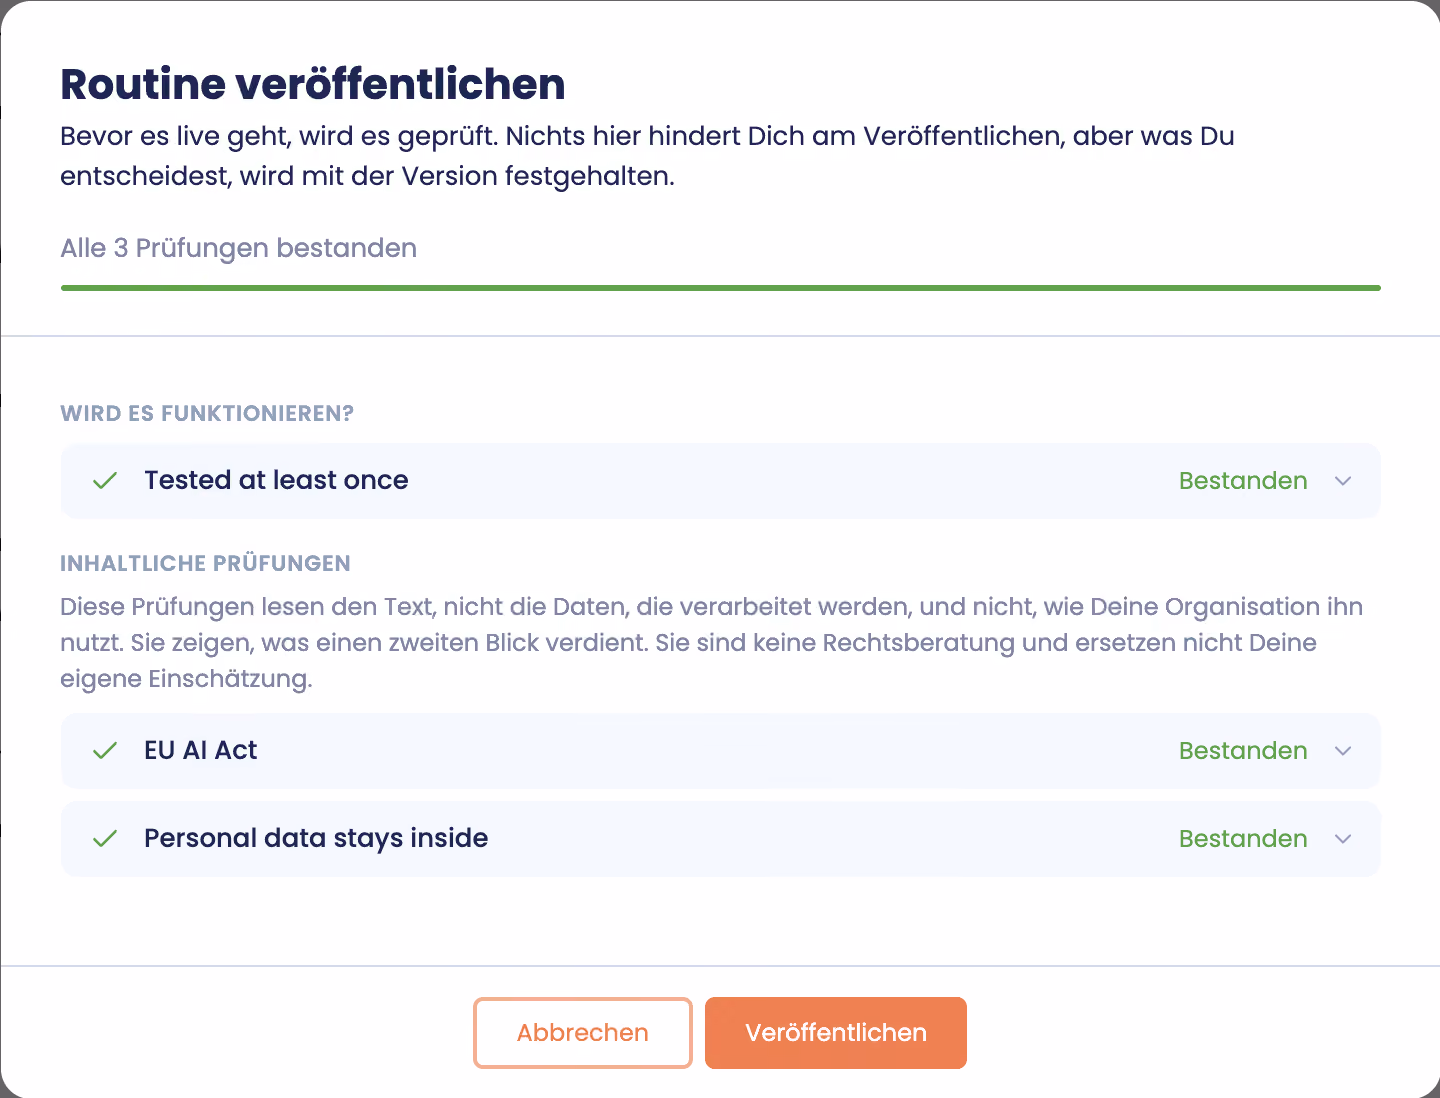Image resolution: width=1440 pixels, height=1098 pixels.
Task: Click the WIRD ES FUNKTIONIEREN? heading
Action: [207, 414]
